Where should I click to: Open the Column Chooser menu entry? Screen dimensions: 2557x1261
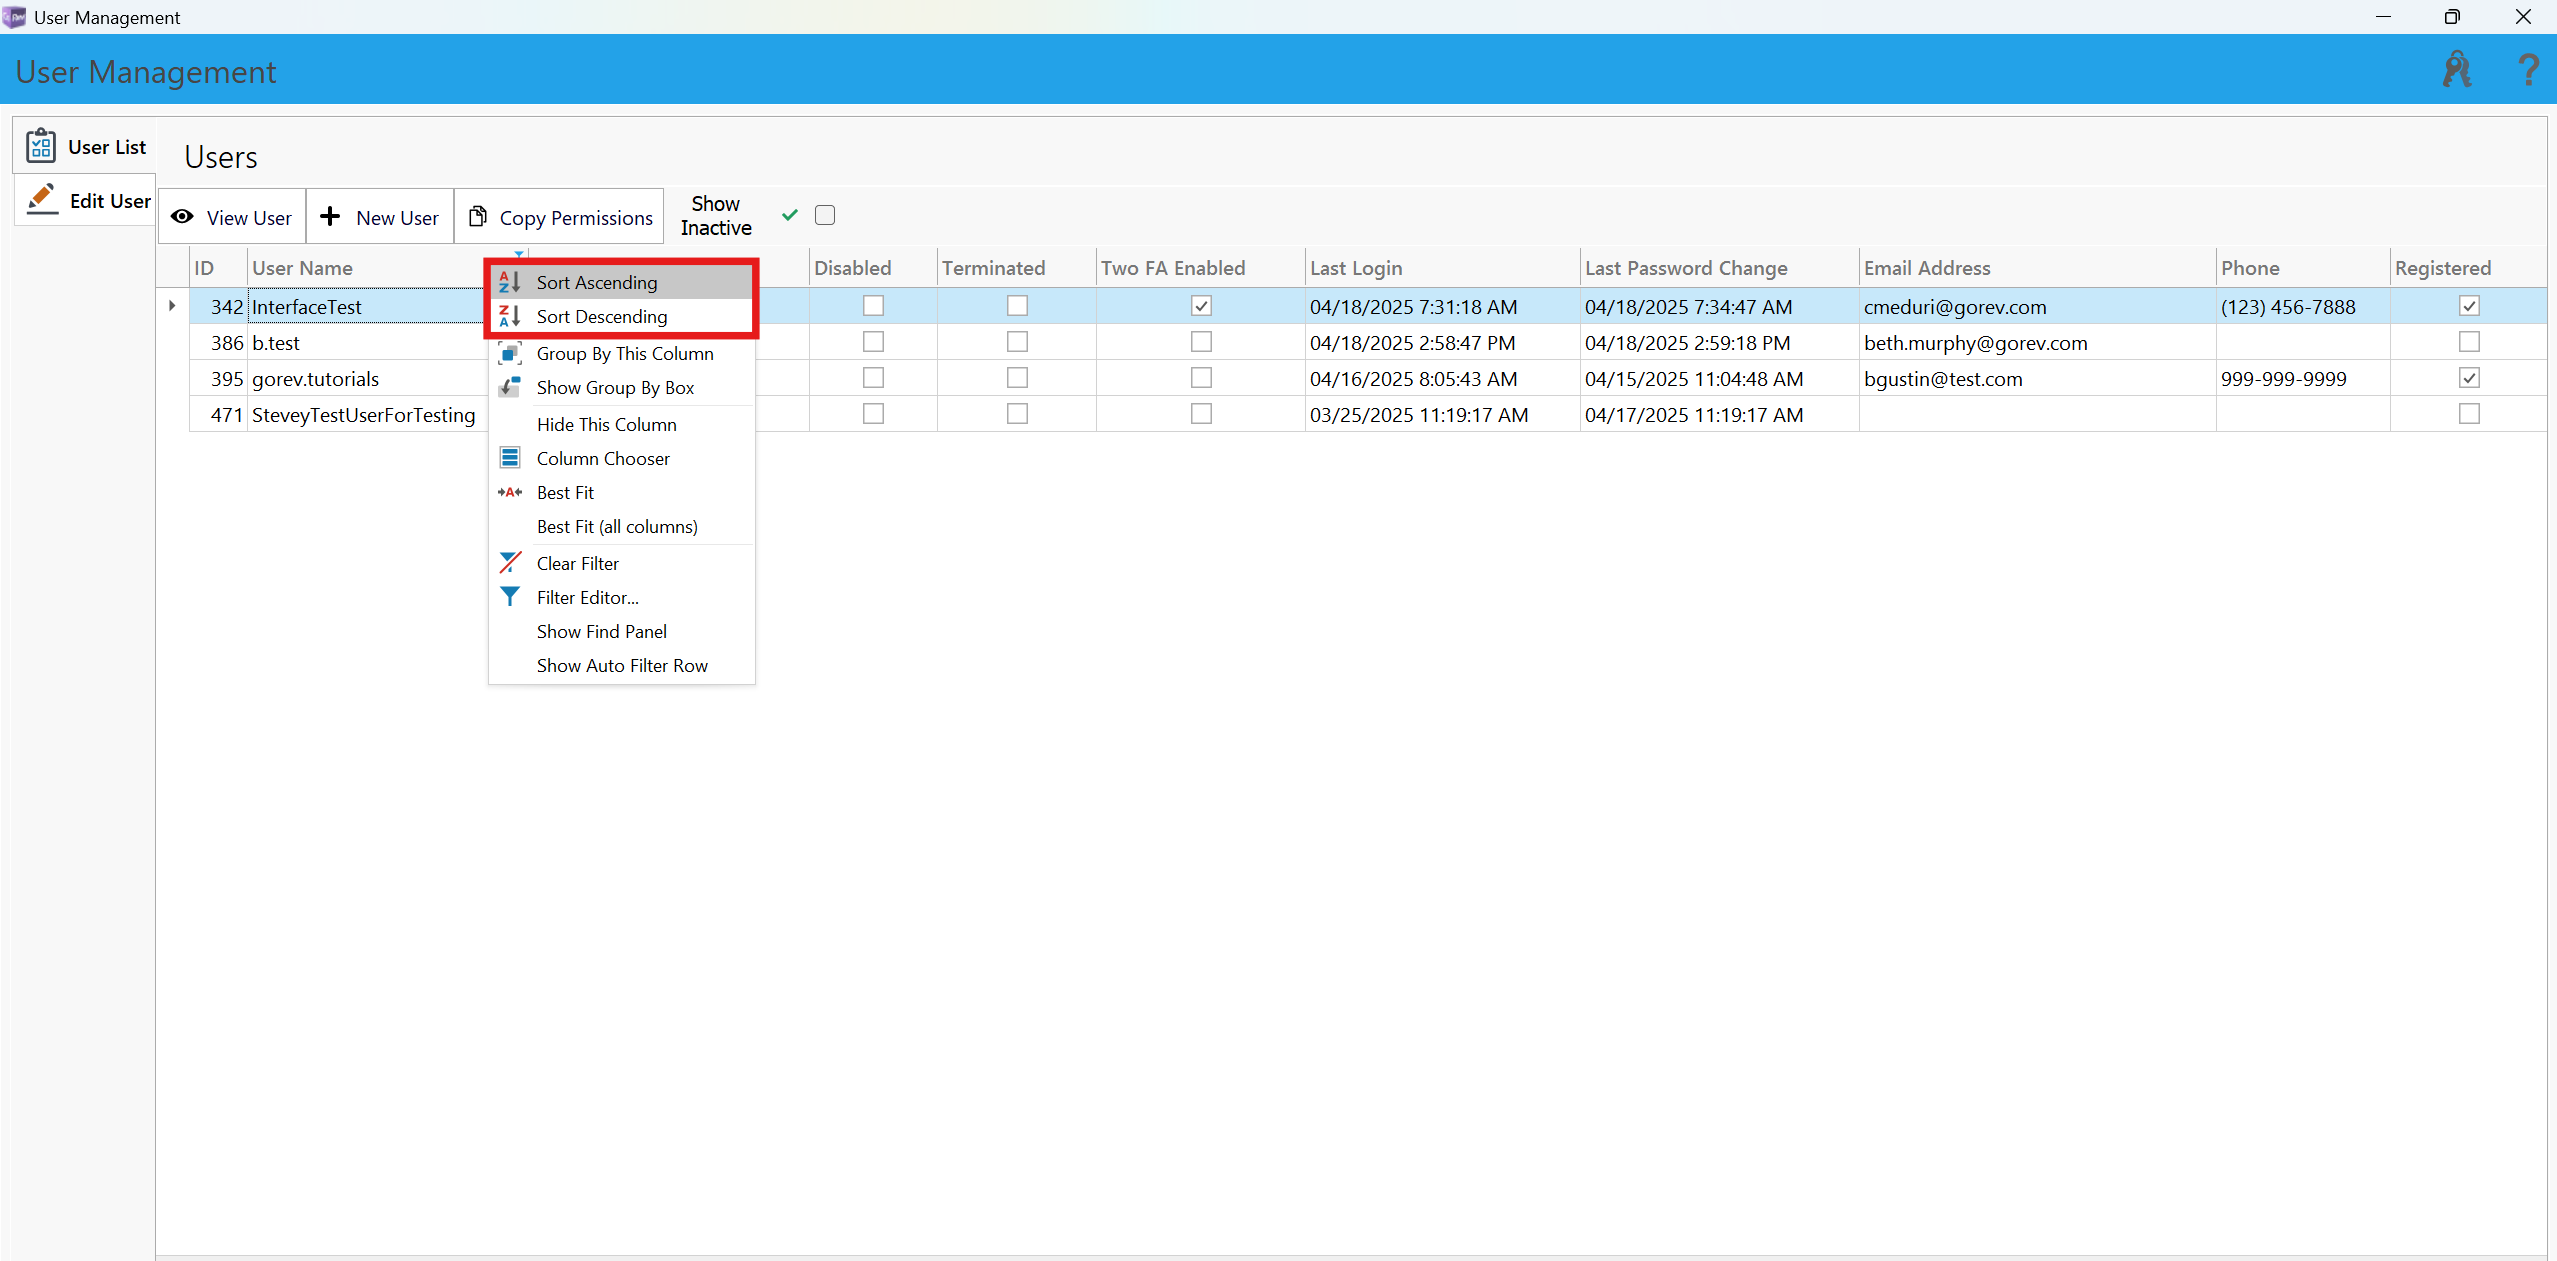[x=621, y=458]
